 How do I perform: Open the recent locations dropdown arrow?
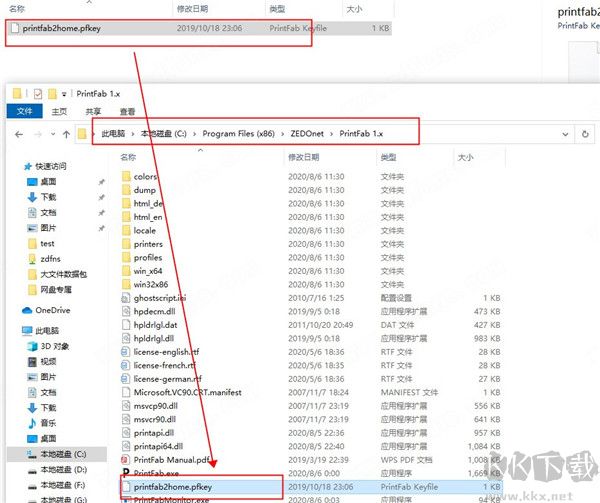click(53, 134)
